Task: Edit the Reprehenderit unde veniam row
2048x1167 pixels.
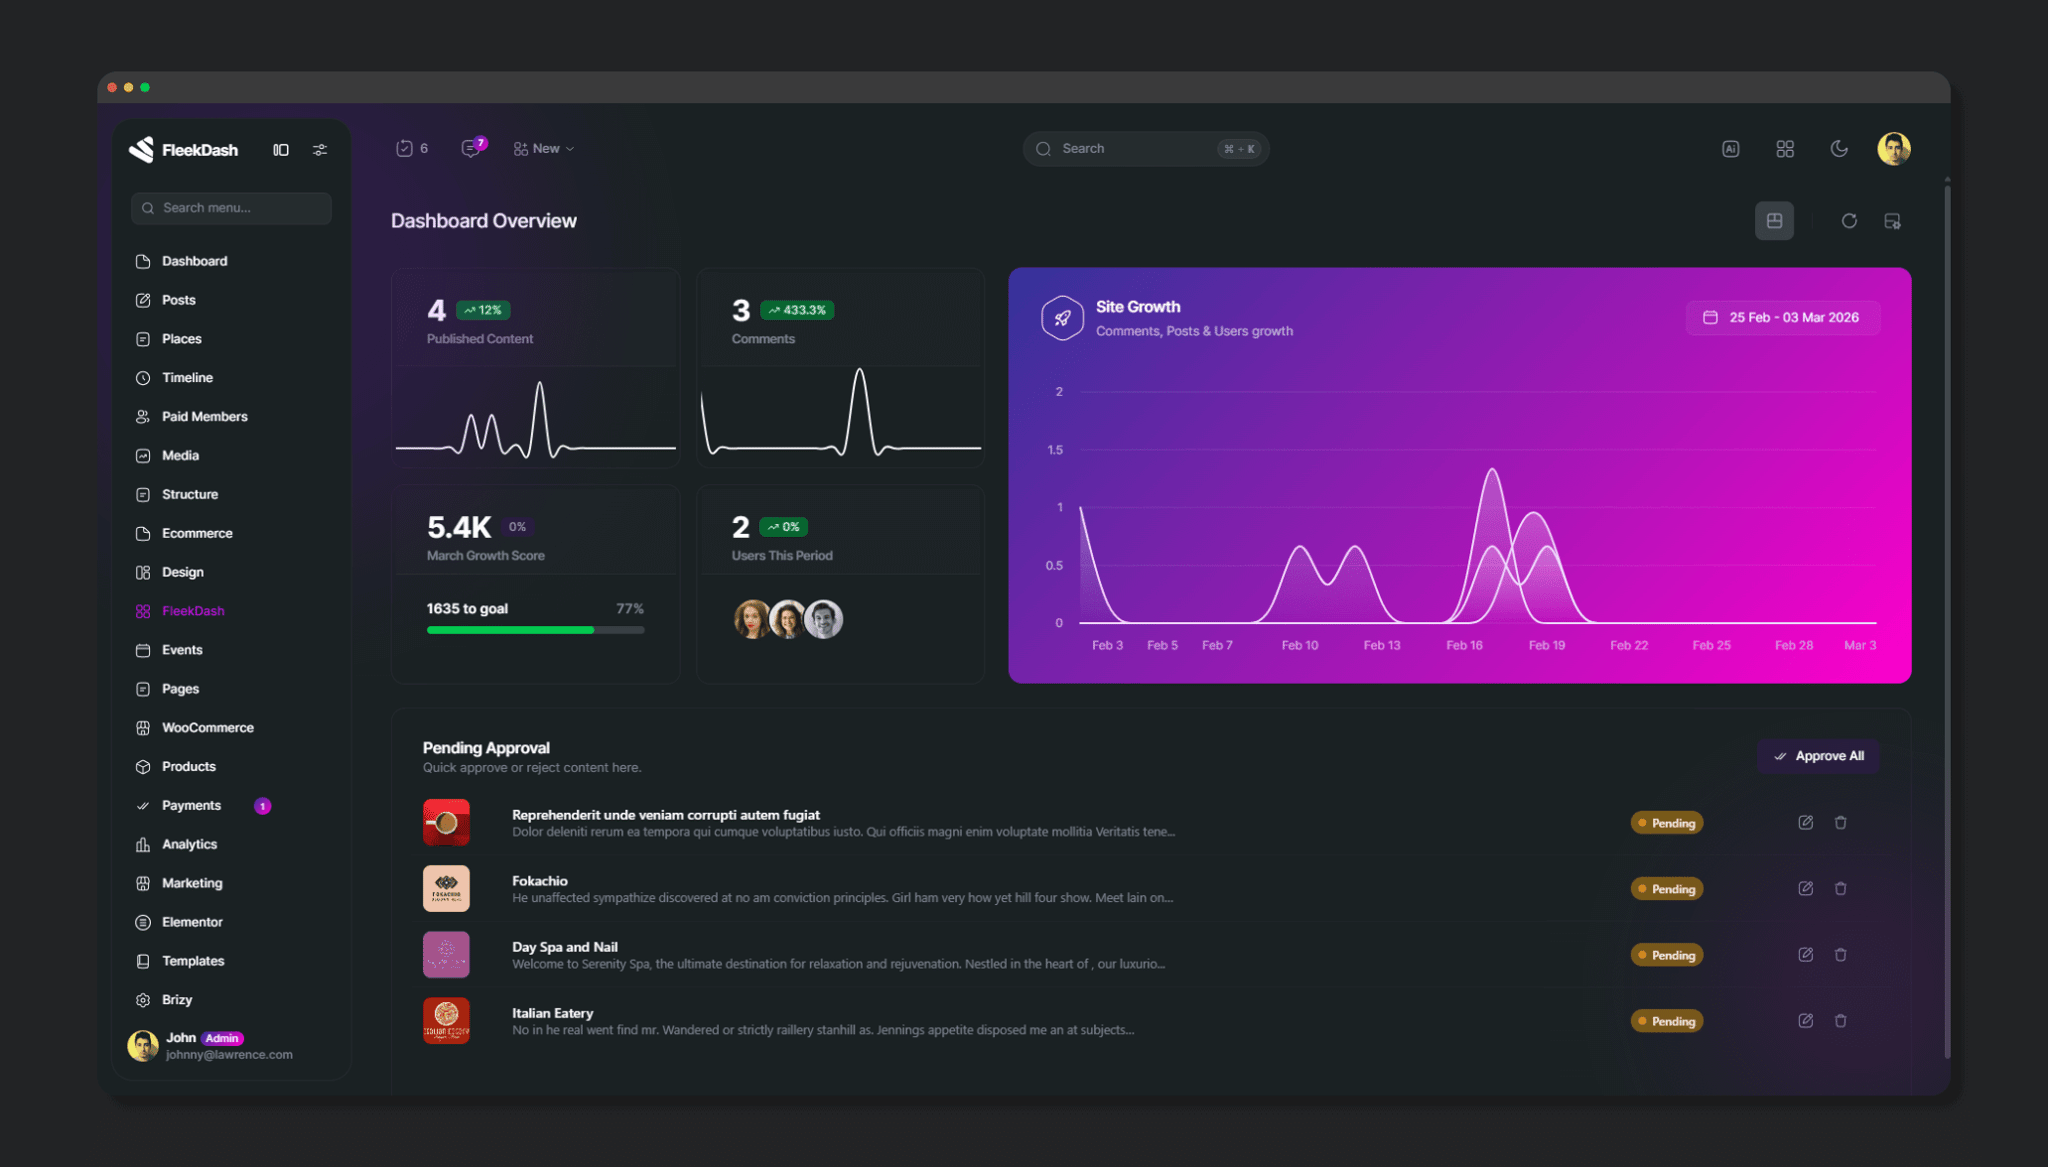Action: [x=1805, y=822]
